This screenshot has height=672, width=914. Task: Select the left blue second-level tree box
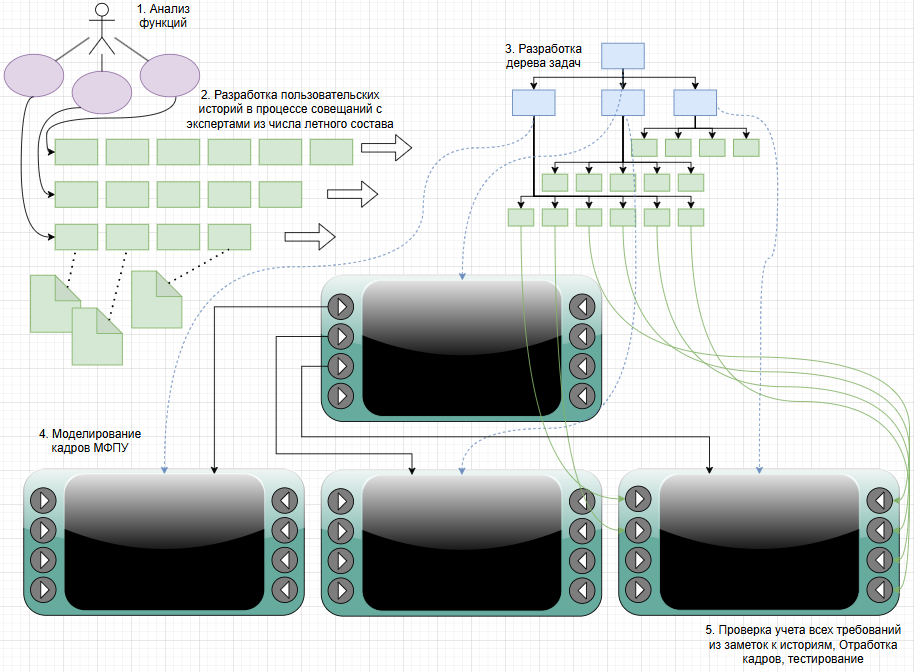(533, 103)
